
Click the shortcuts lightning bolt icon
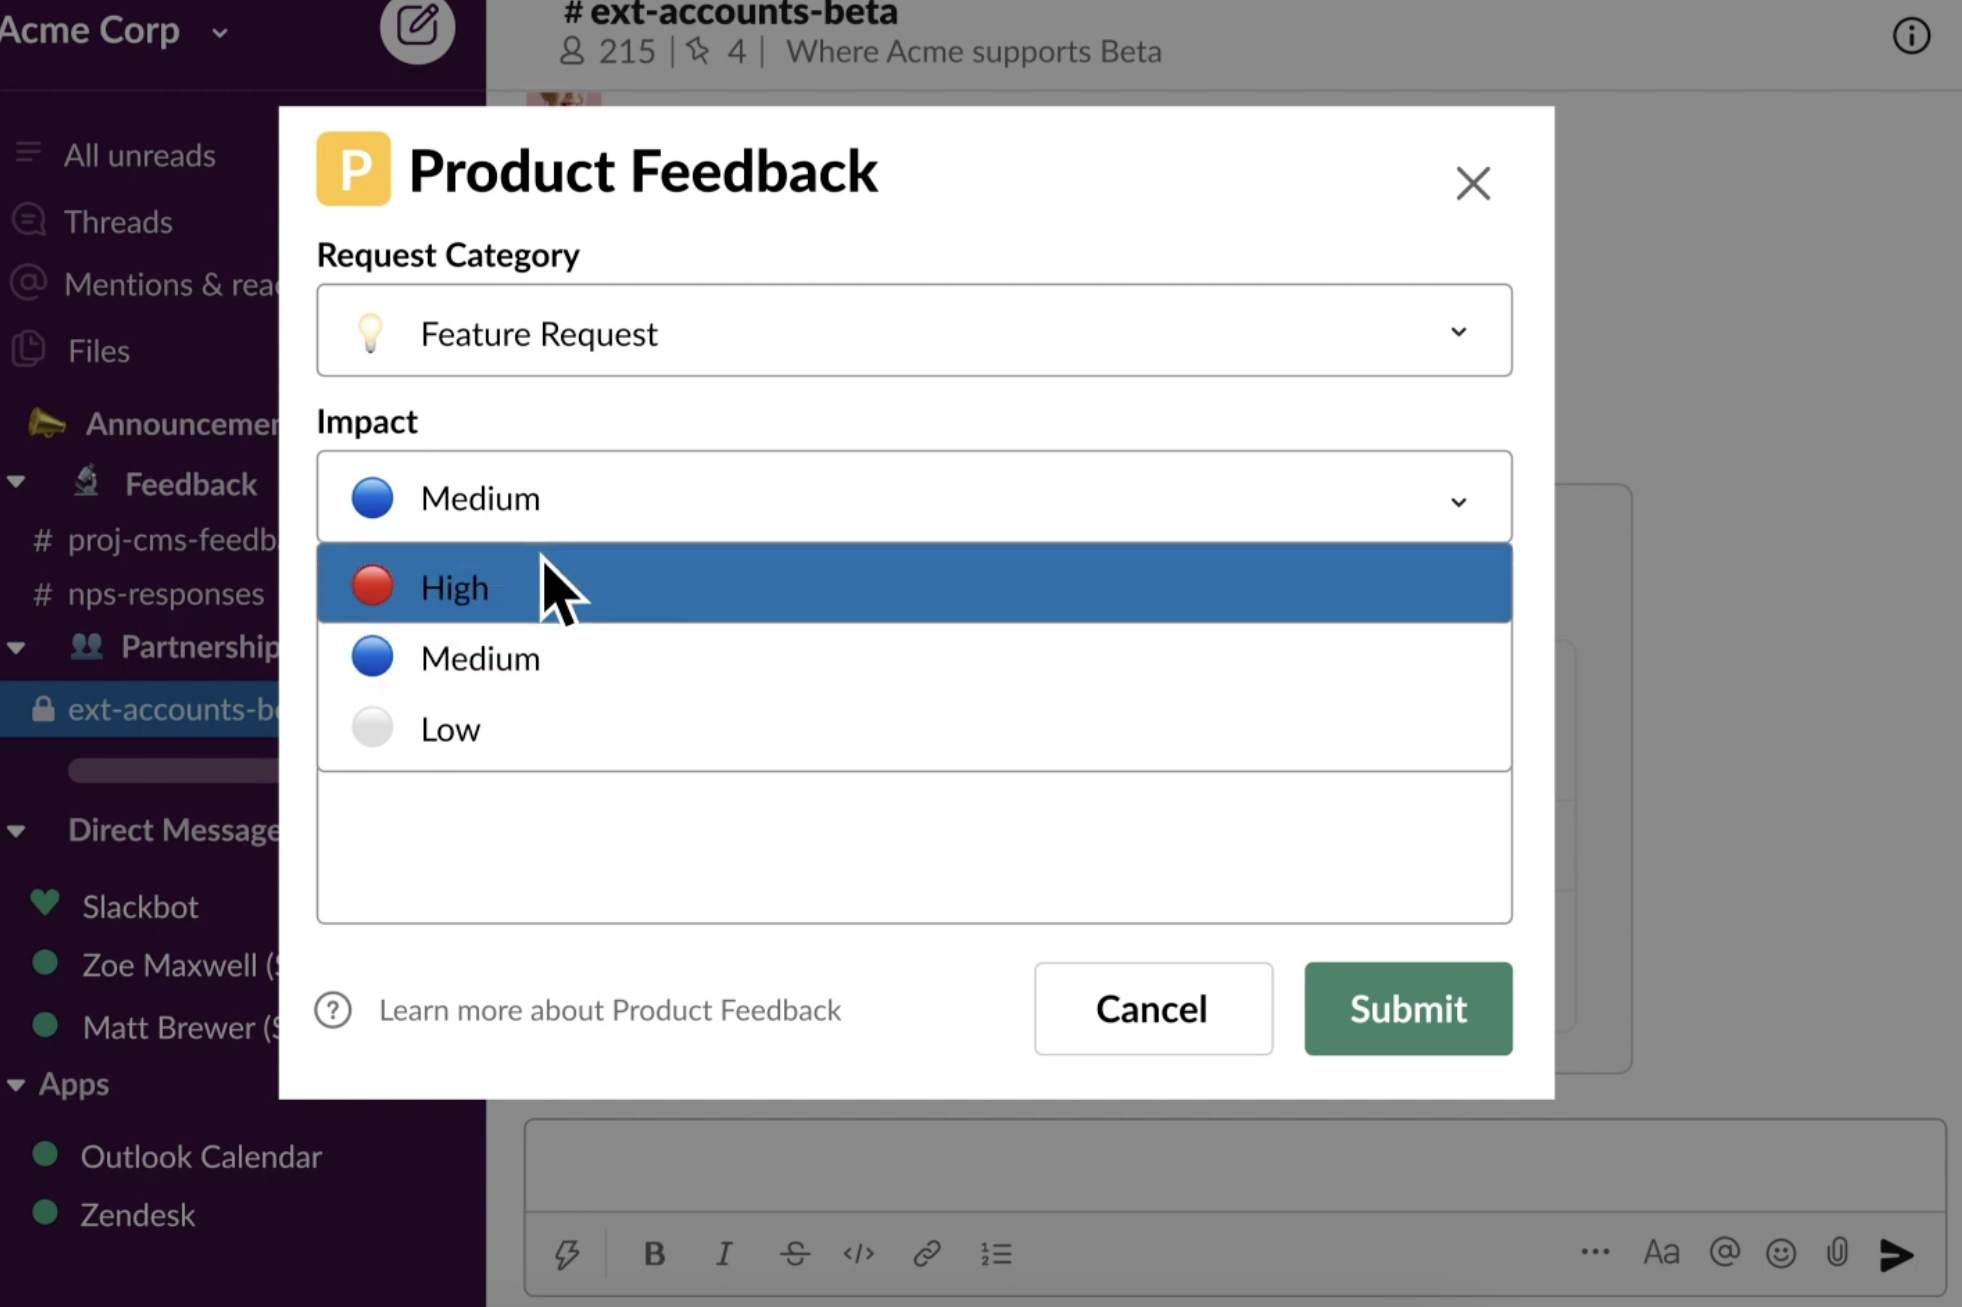[x=567, y=1253]
